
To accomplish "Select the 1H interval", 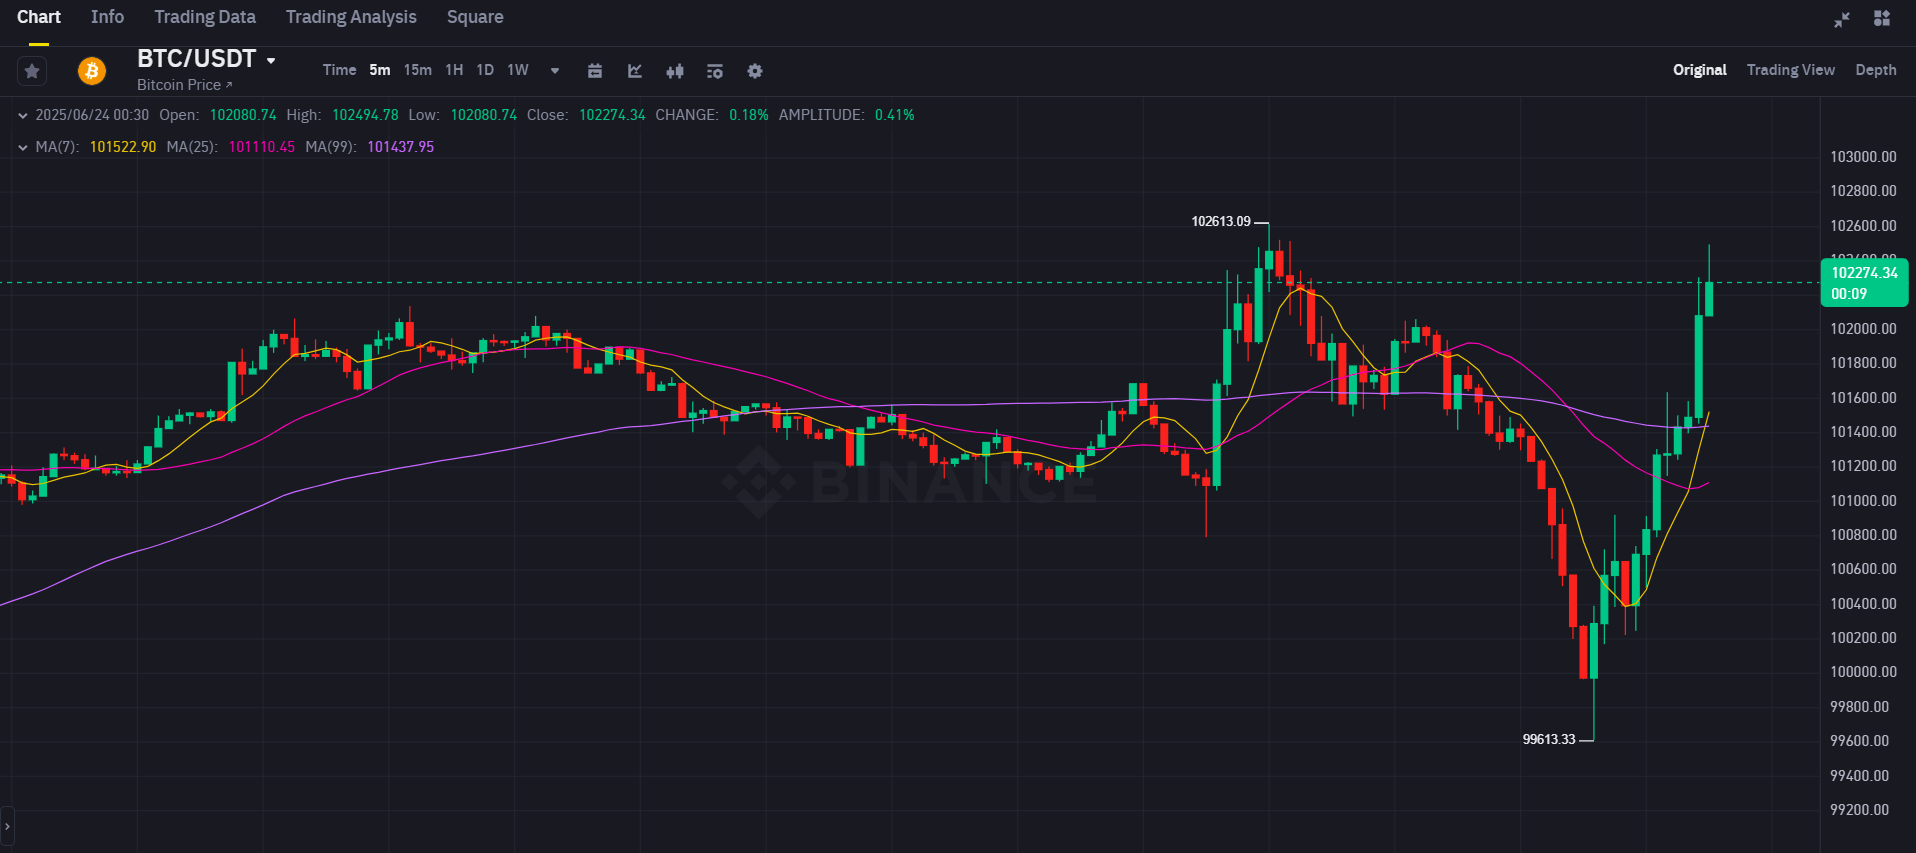I will pos(454,70).
